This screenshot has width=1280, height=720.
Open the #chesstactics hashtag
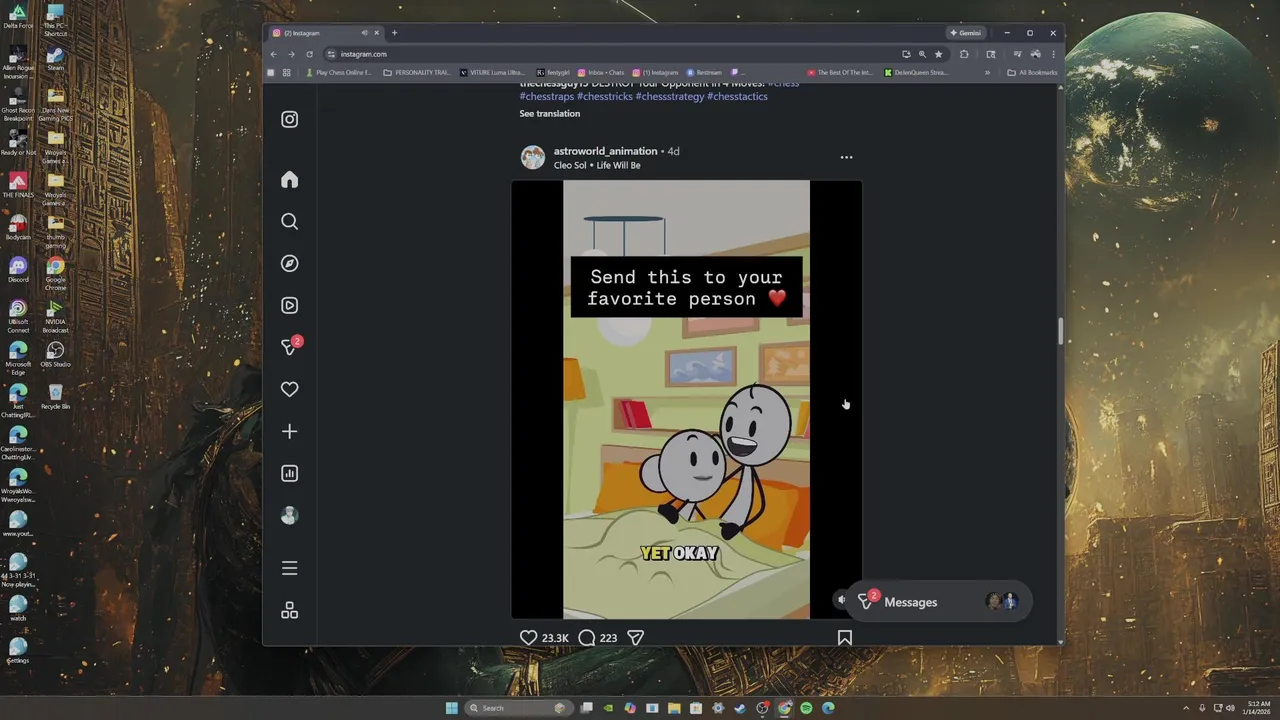pyautogui.click(x=737, y=97)
